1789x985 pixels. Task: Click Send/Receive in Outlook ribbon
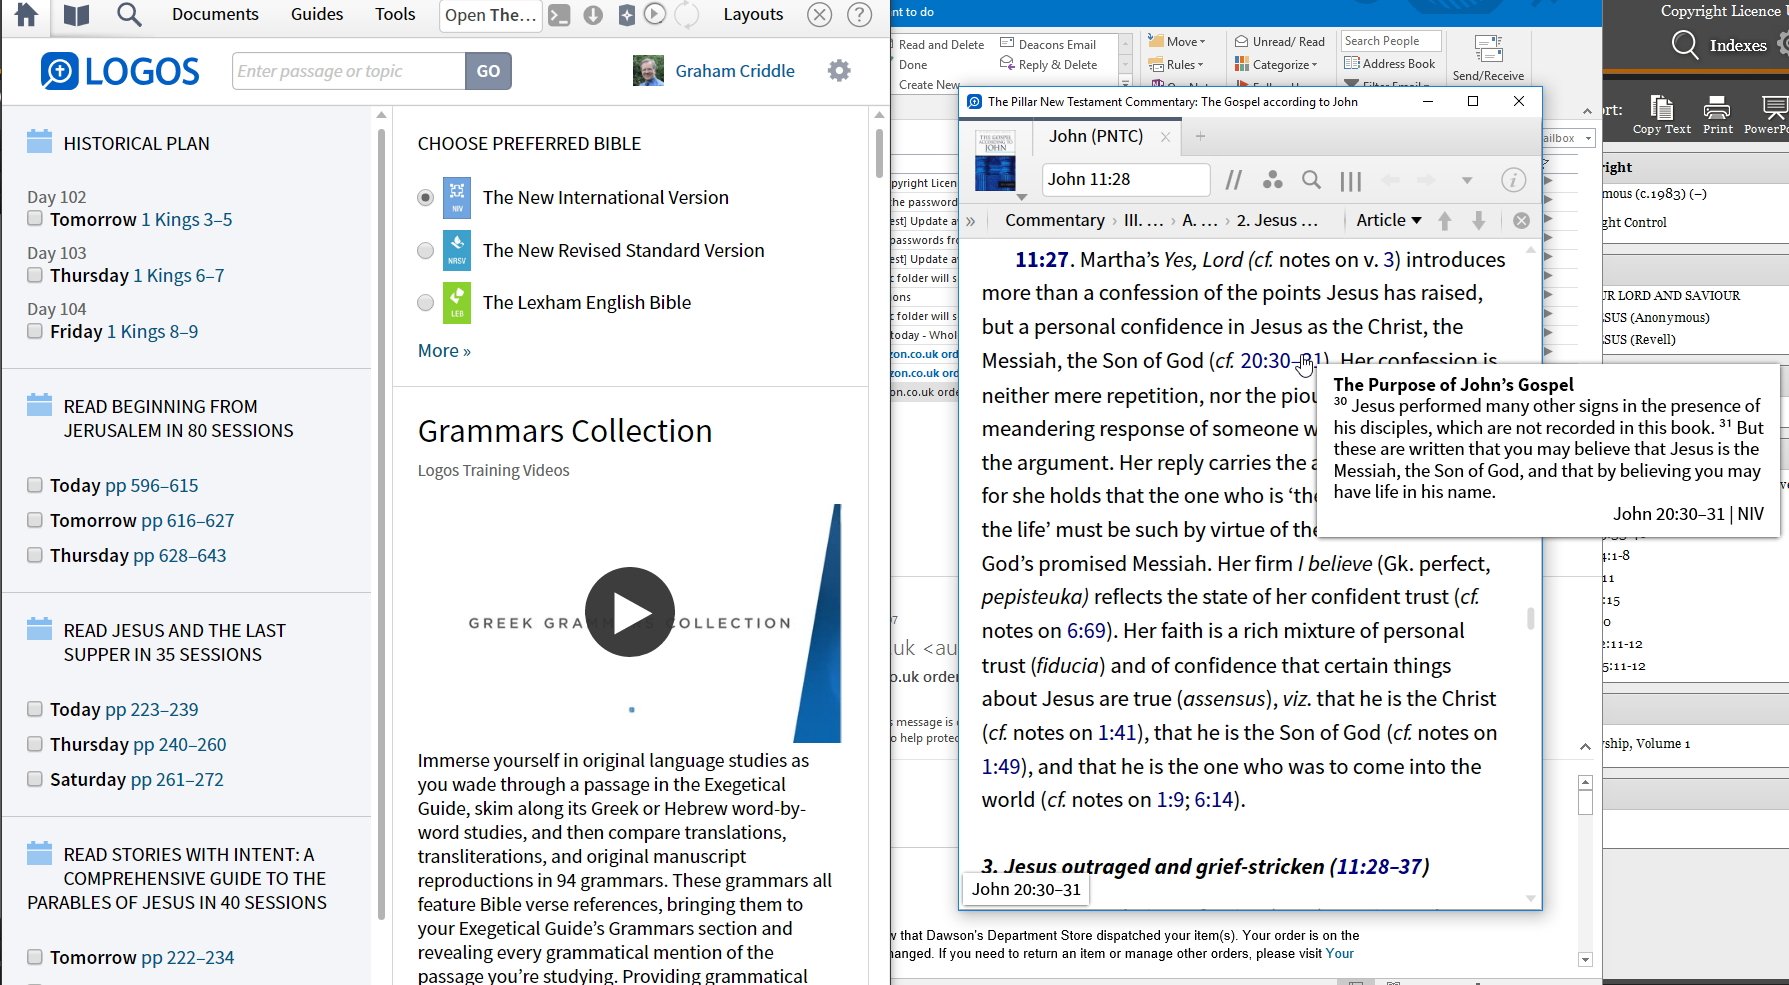click(x=1488, y=58)
